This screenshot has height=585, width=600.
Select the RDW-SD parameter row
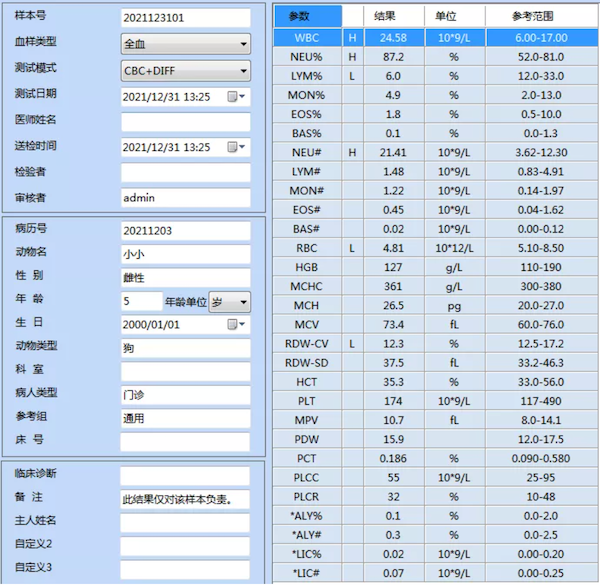(x=435, y=363)
